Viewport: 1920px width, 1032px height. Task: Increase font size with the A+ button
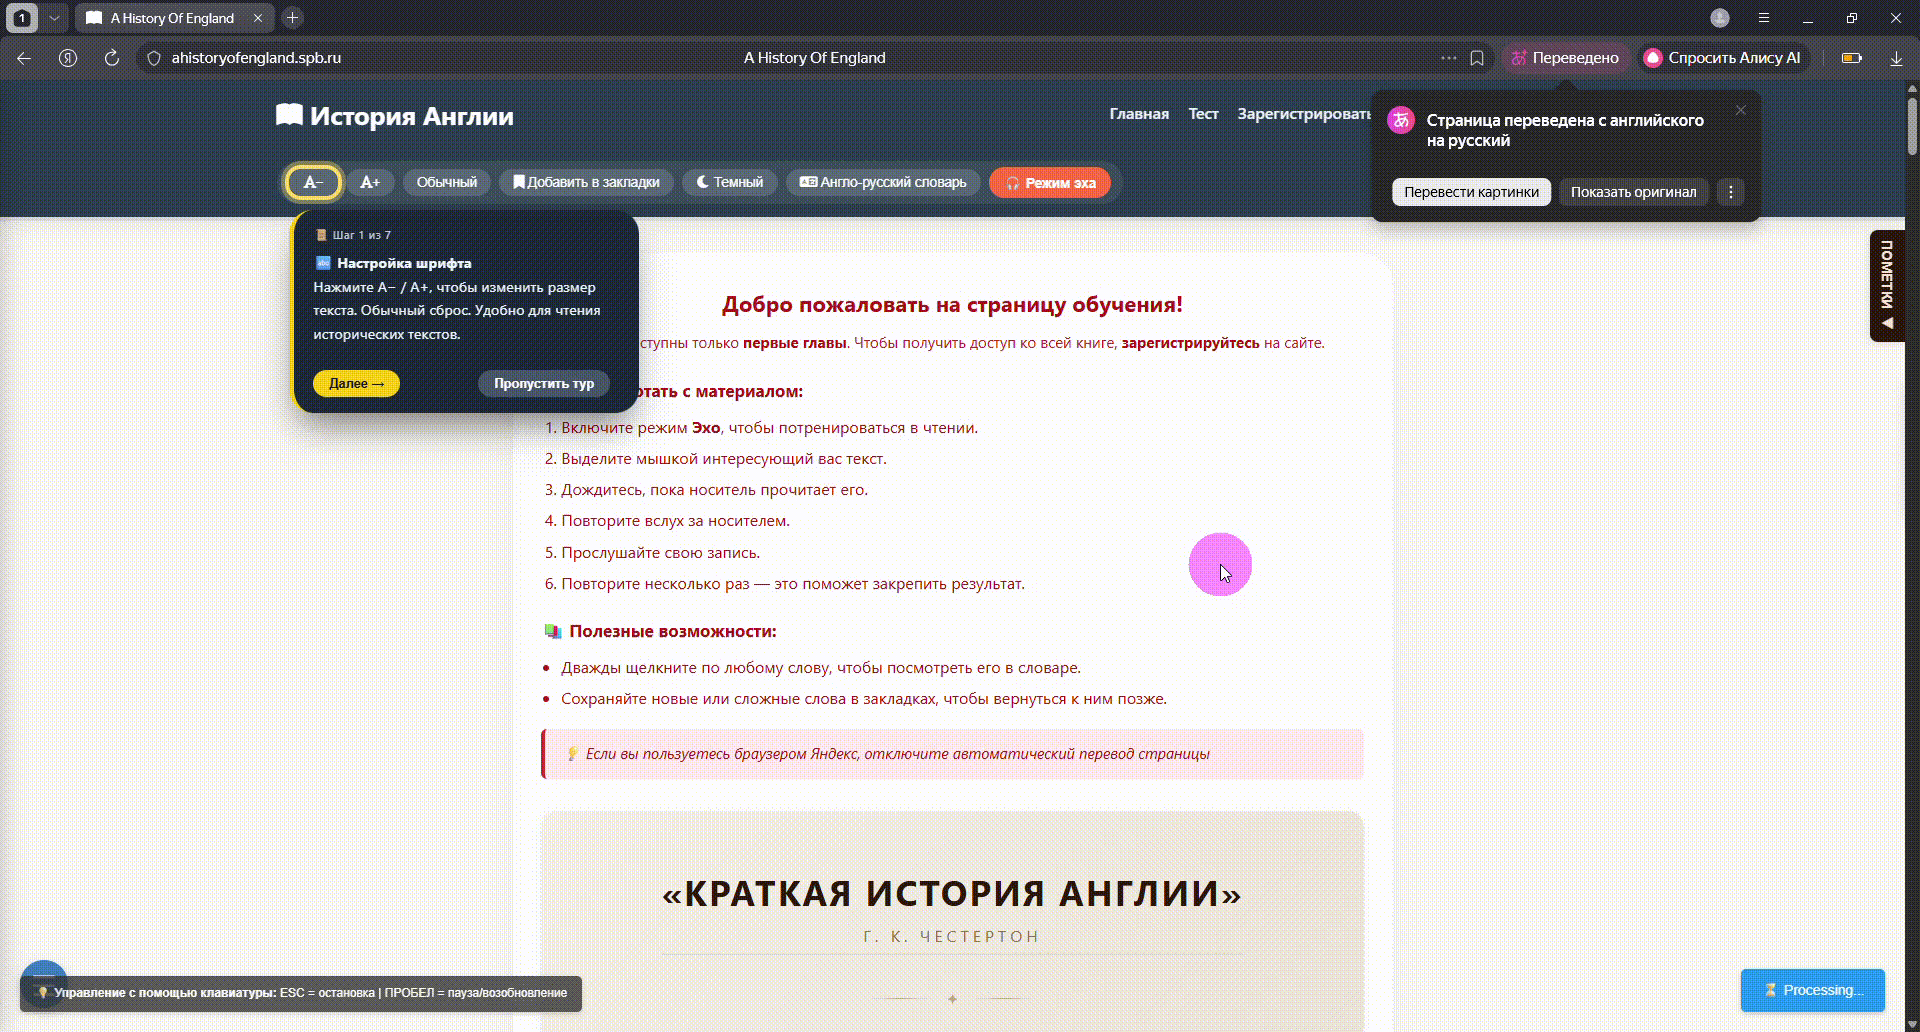click(370, 182)
